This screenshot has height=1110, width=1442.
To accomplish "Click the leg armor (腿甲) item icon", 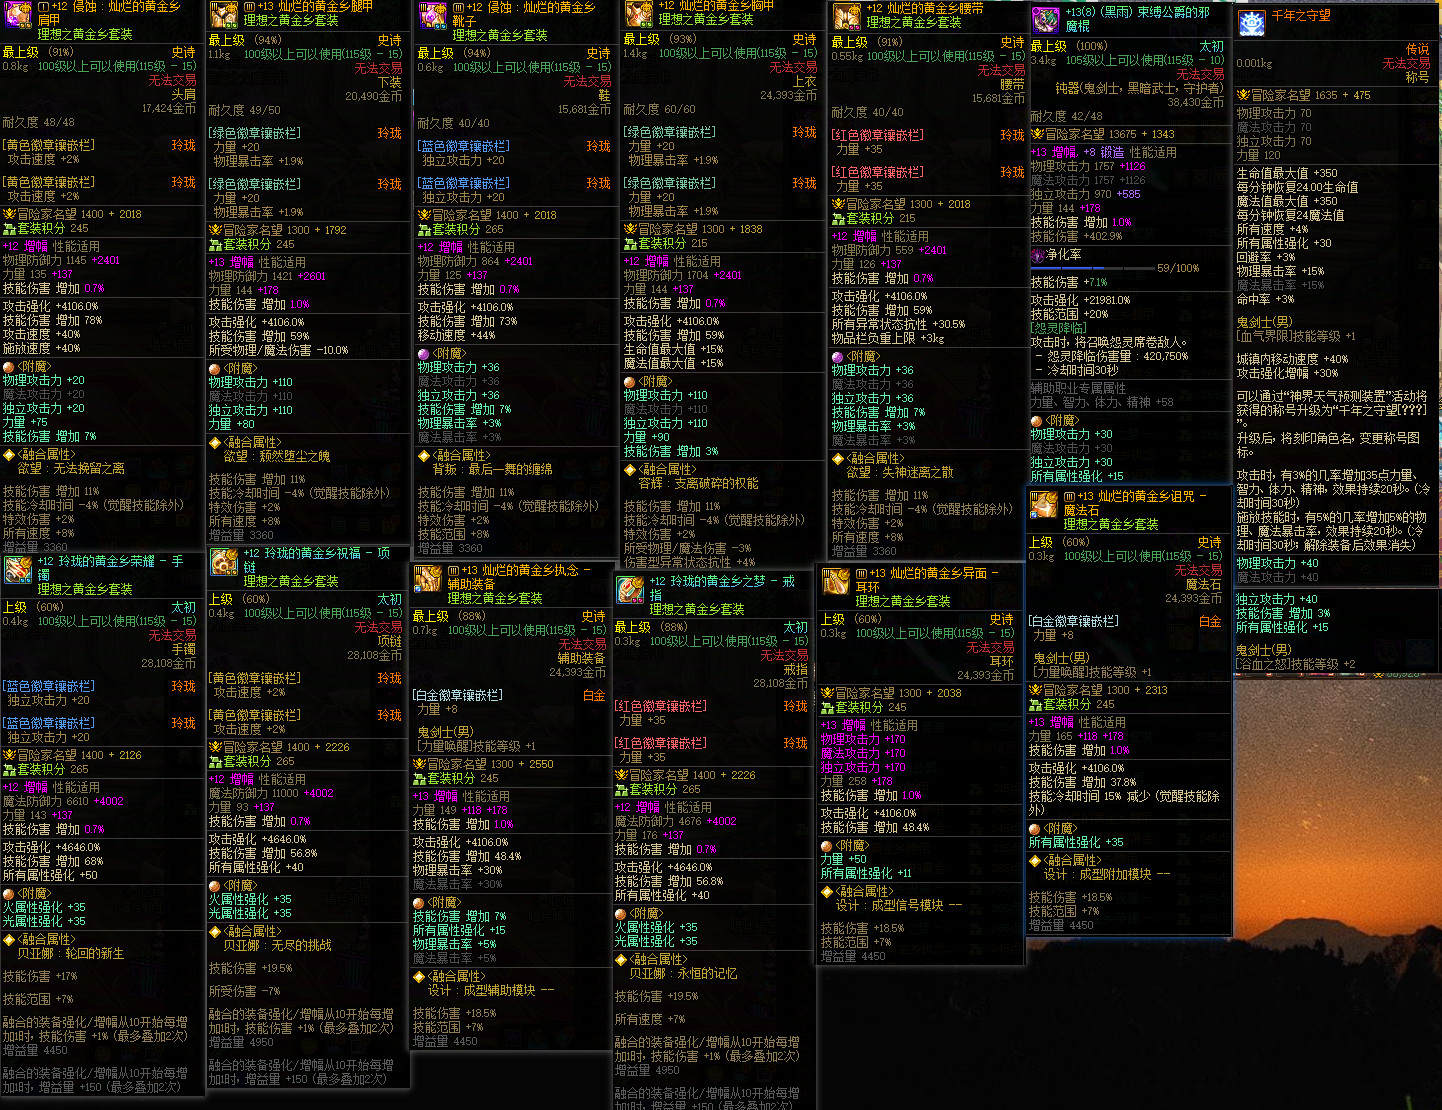I will tap(224, 14).
